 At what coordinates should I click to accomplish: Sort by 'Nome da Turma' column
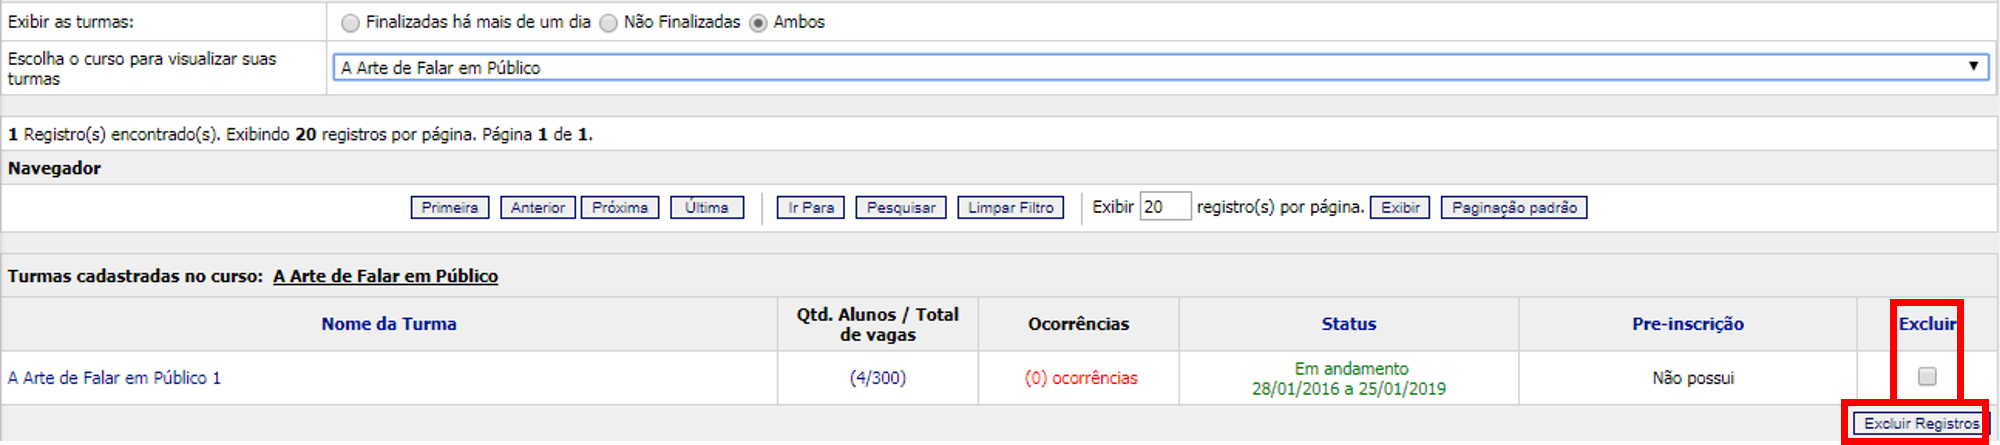(x=388, y=324)
